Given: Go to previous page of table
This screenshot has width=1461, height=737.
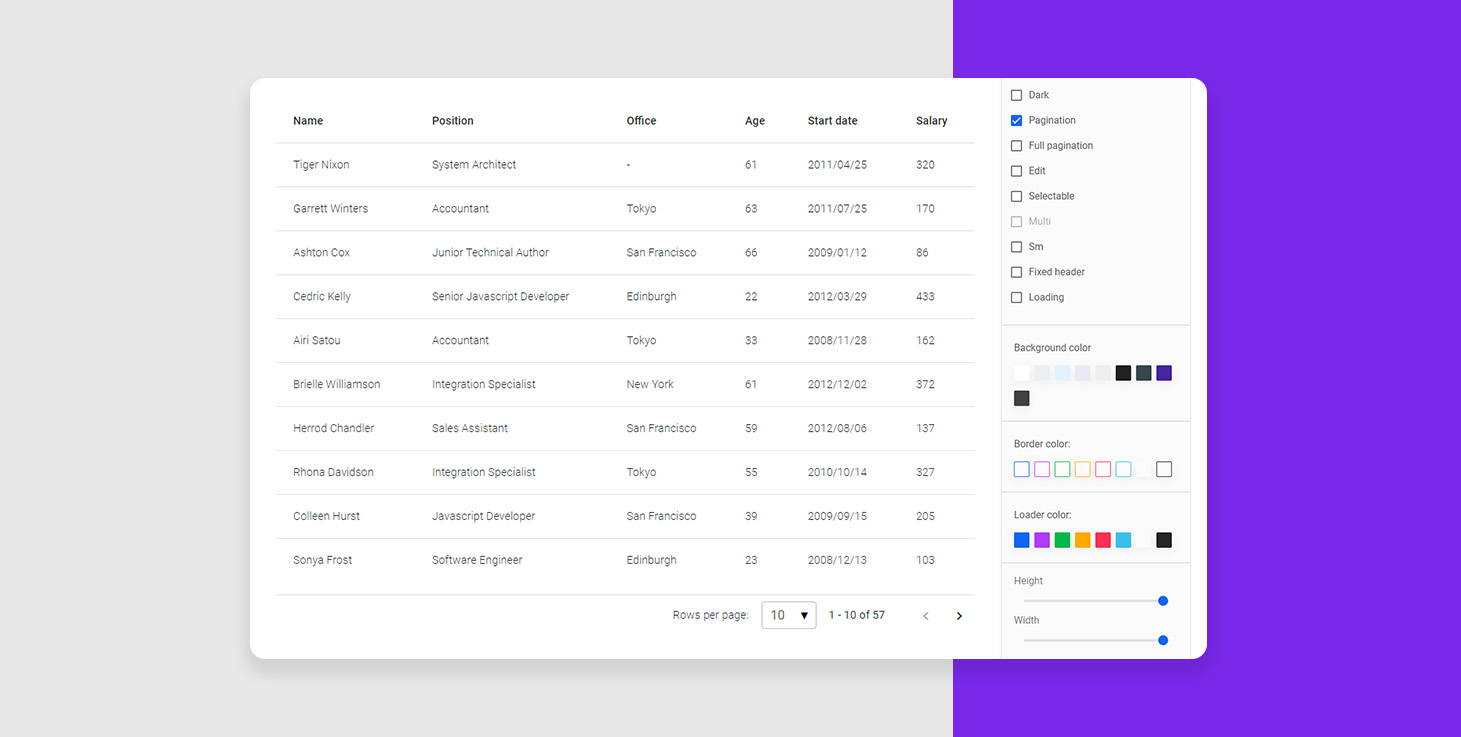Looking at the screenshot, I should click(925, 616).
